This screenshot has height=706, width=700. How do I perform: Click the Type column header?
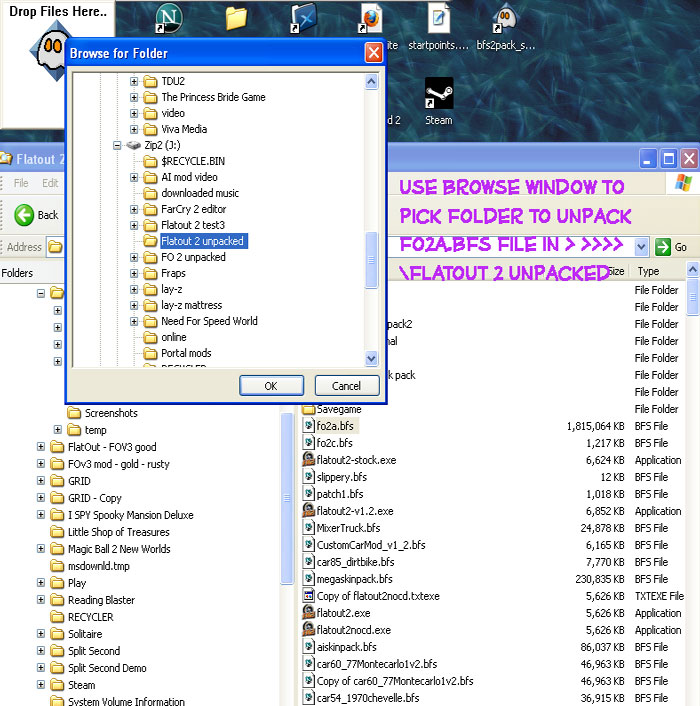coord(648,271)
